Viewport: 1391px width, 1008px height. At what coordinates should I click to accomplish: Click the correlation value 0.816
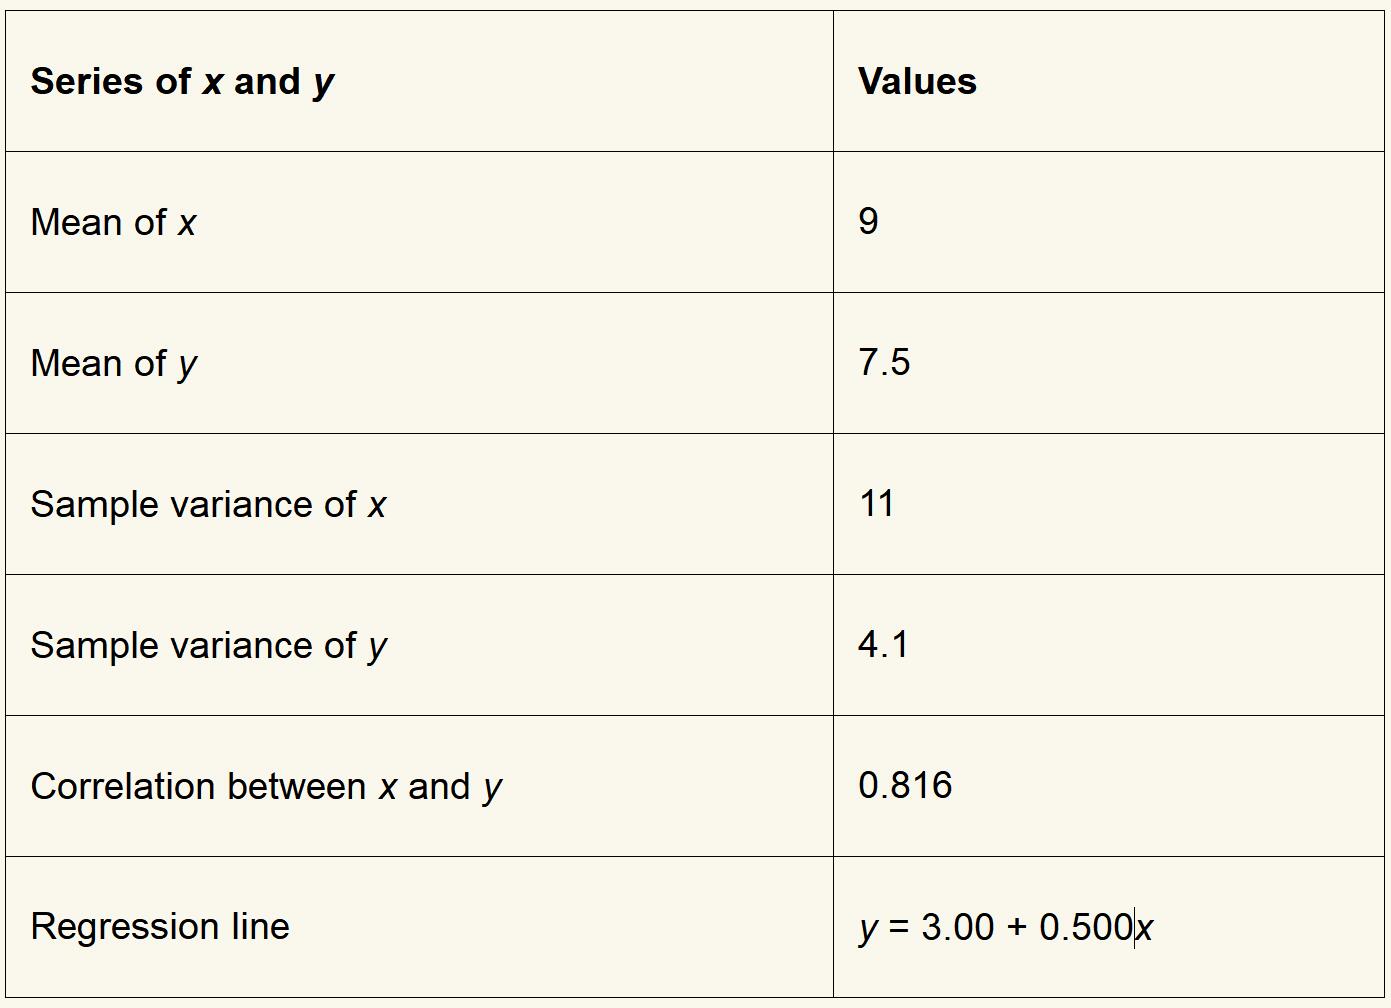pos(905,786)
